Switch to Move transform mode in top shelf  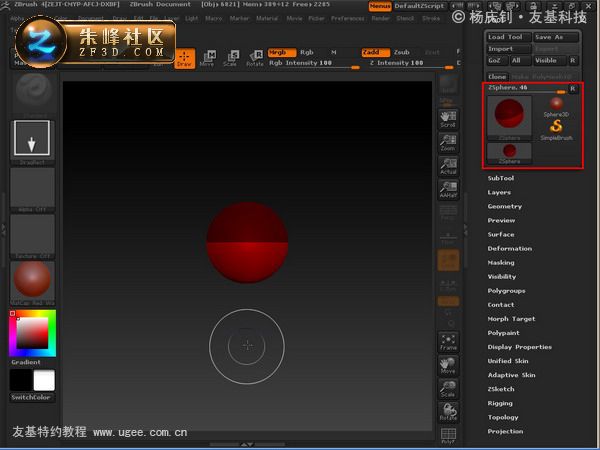207,59
